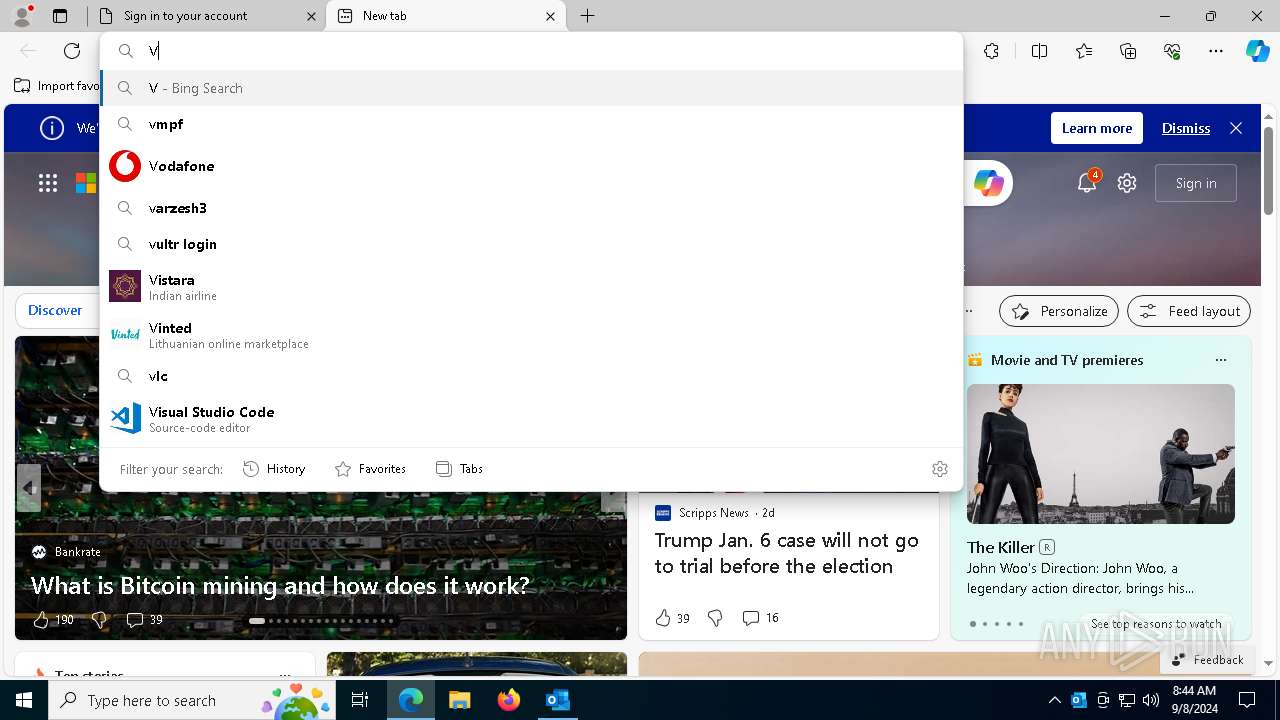This screenshot has height=720, width=1280.
Task: Open the Import favorites bookmark item
Action: pyautogui.click(x=58, y=86)
